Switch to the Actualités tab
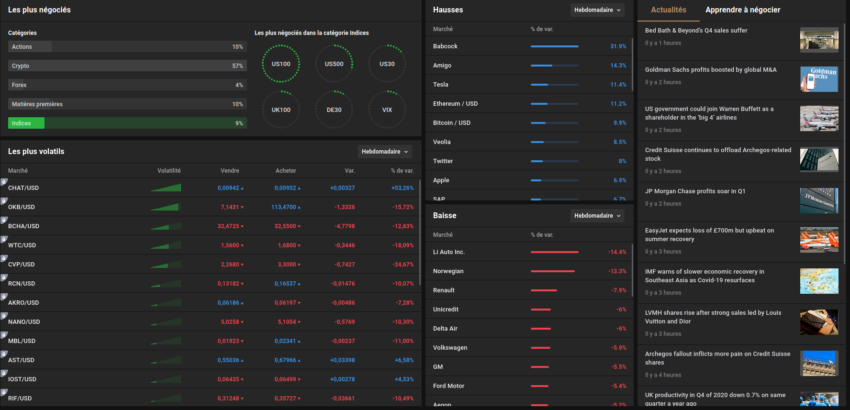Image resolution: width=850 pixels, height=410 pixels. pyautogui.click(x=668, y=10)
